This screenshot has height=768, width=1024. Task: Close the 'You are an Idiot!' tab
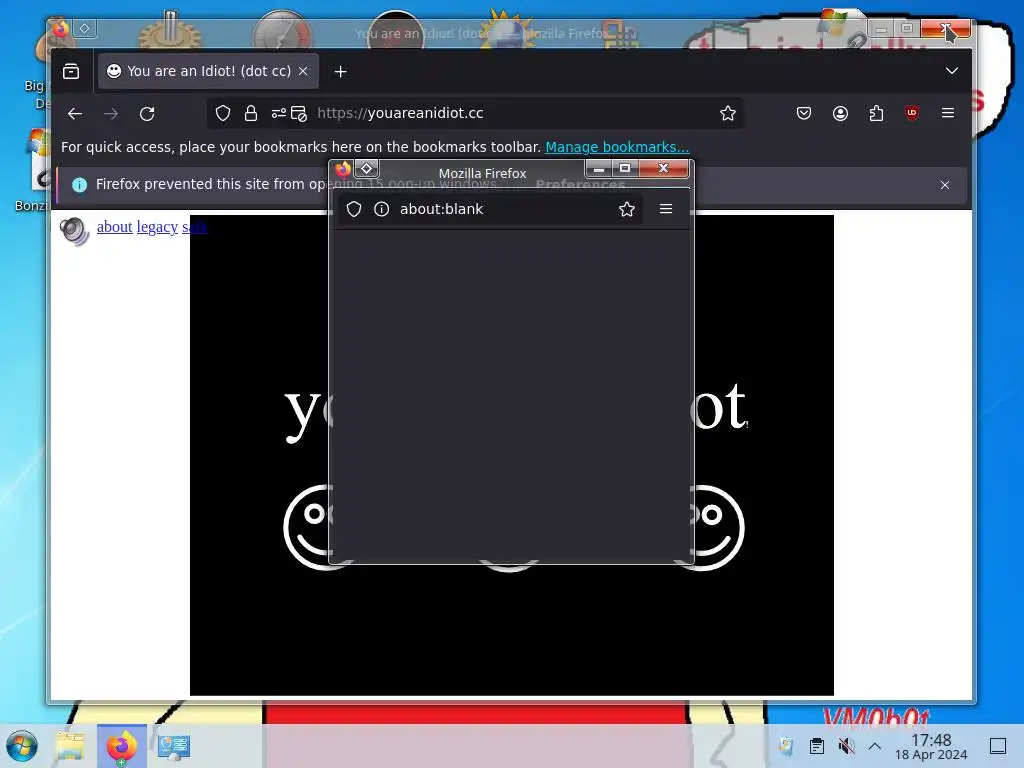coord(303,71)
